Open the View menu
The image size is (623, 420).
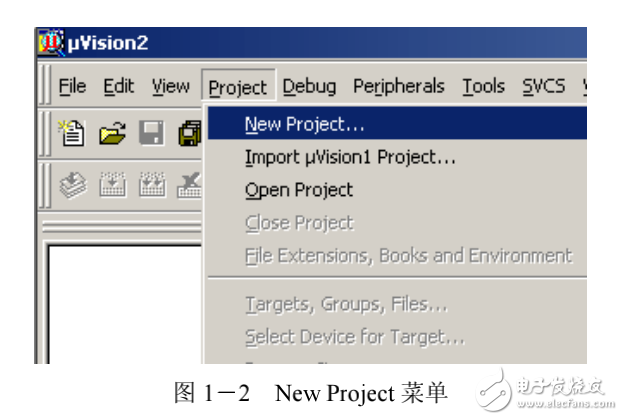[171, 87]
